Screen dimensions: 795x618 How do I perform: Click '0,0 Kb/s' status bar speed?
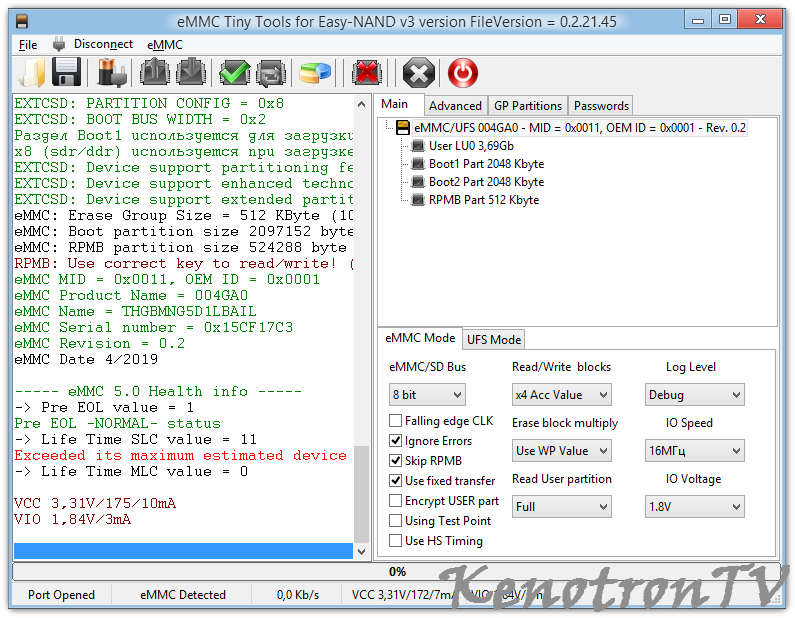click(298, 595)
